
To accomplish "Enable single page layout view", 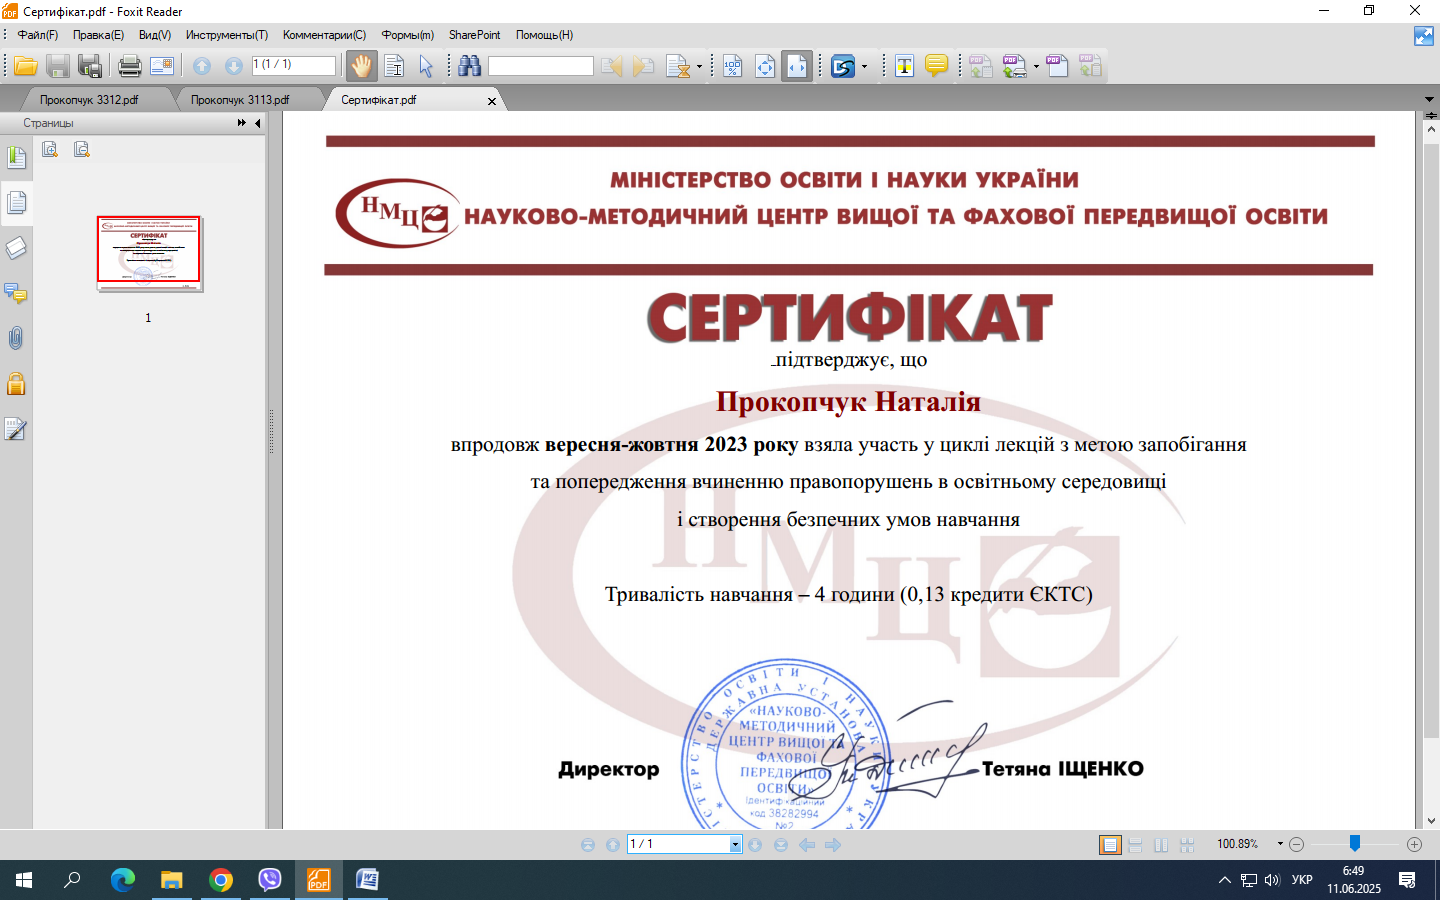I will point(1110,845).
